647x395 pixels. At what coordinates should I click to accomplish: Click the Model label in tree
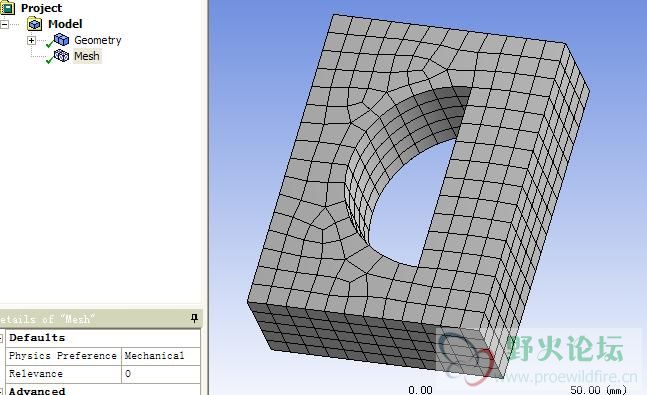click(65, 24)
